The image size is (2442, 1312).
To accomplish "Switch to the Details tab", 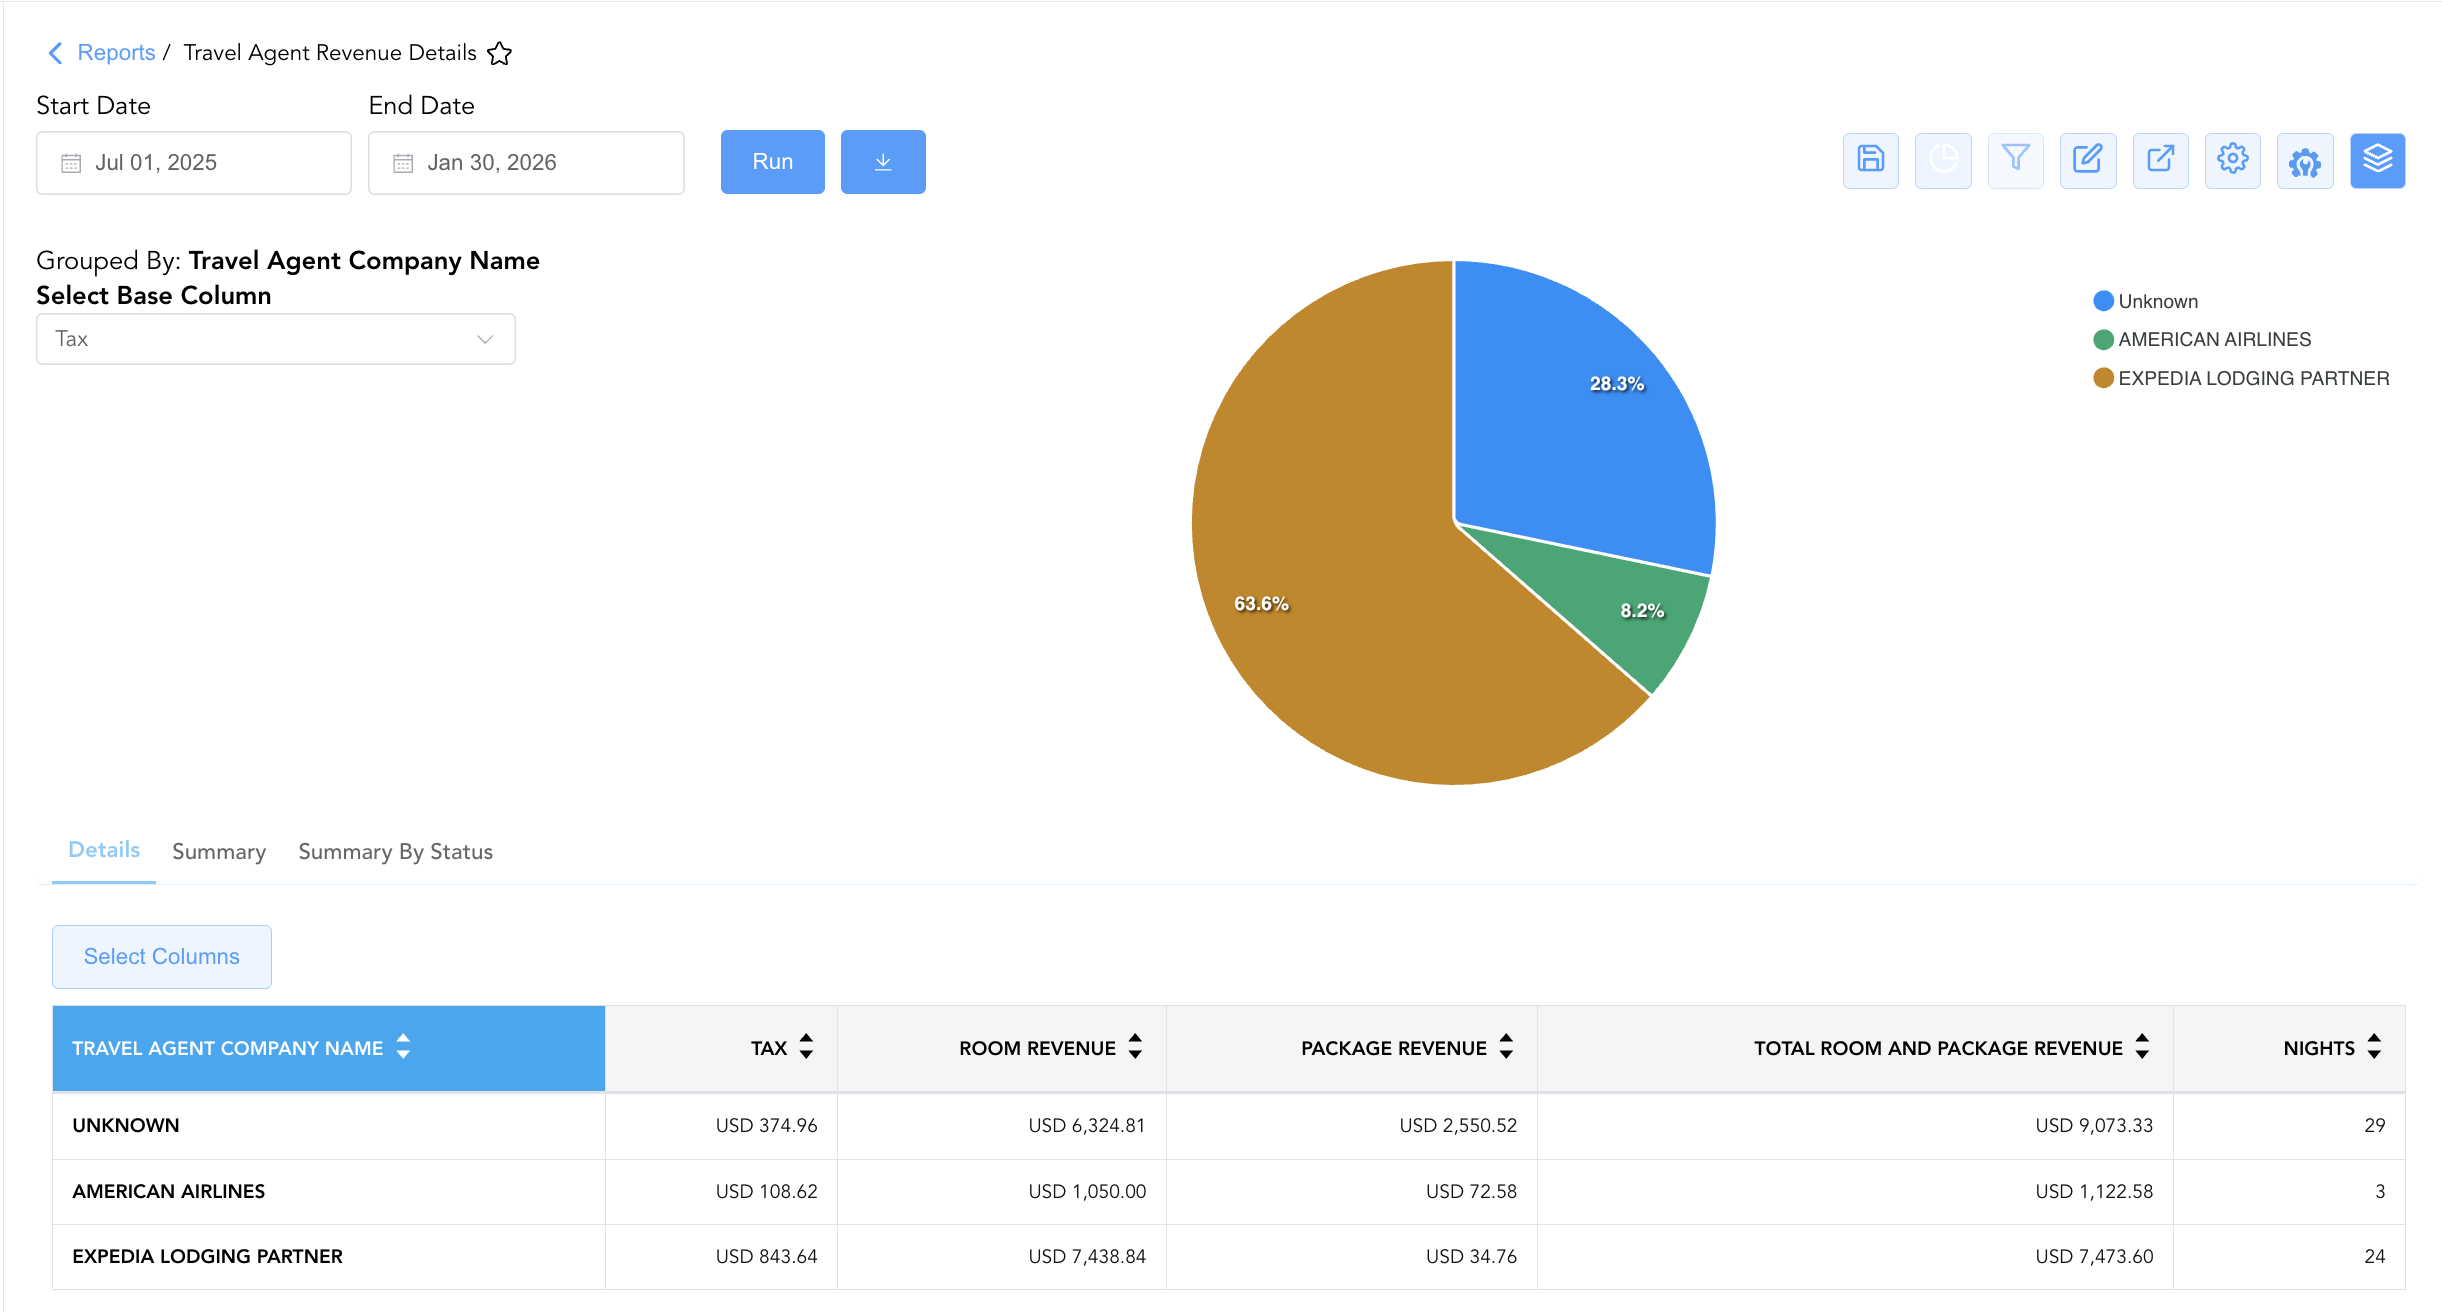I will (104, 850).
